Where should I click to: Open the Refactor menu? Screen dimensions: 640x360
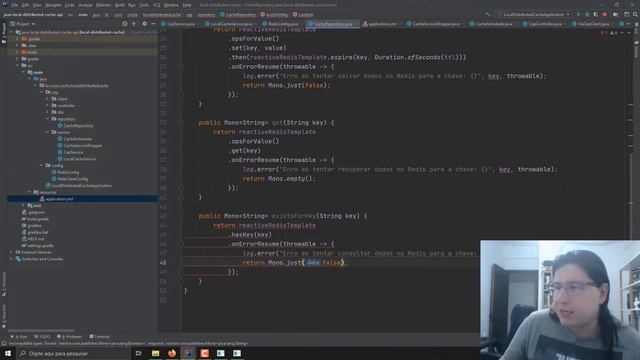[x=103, y=5]
